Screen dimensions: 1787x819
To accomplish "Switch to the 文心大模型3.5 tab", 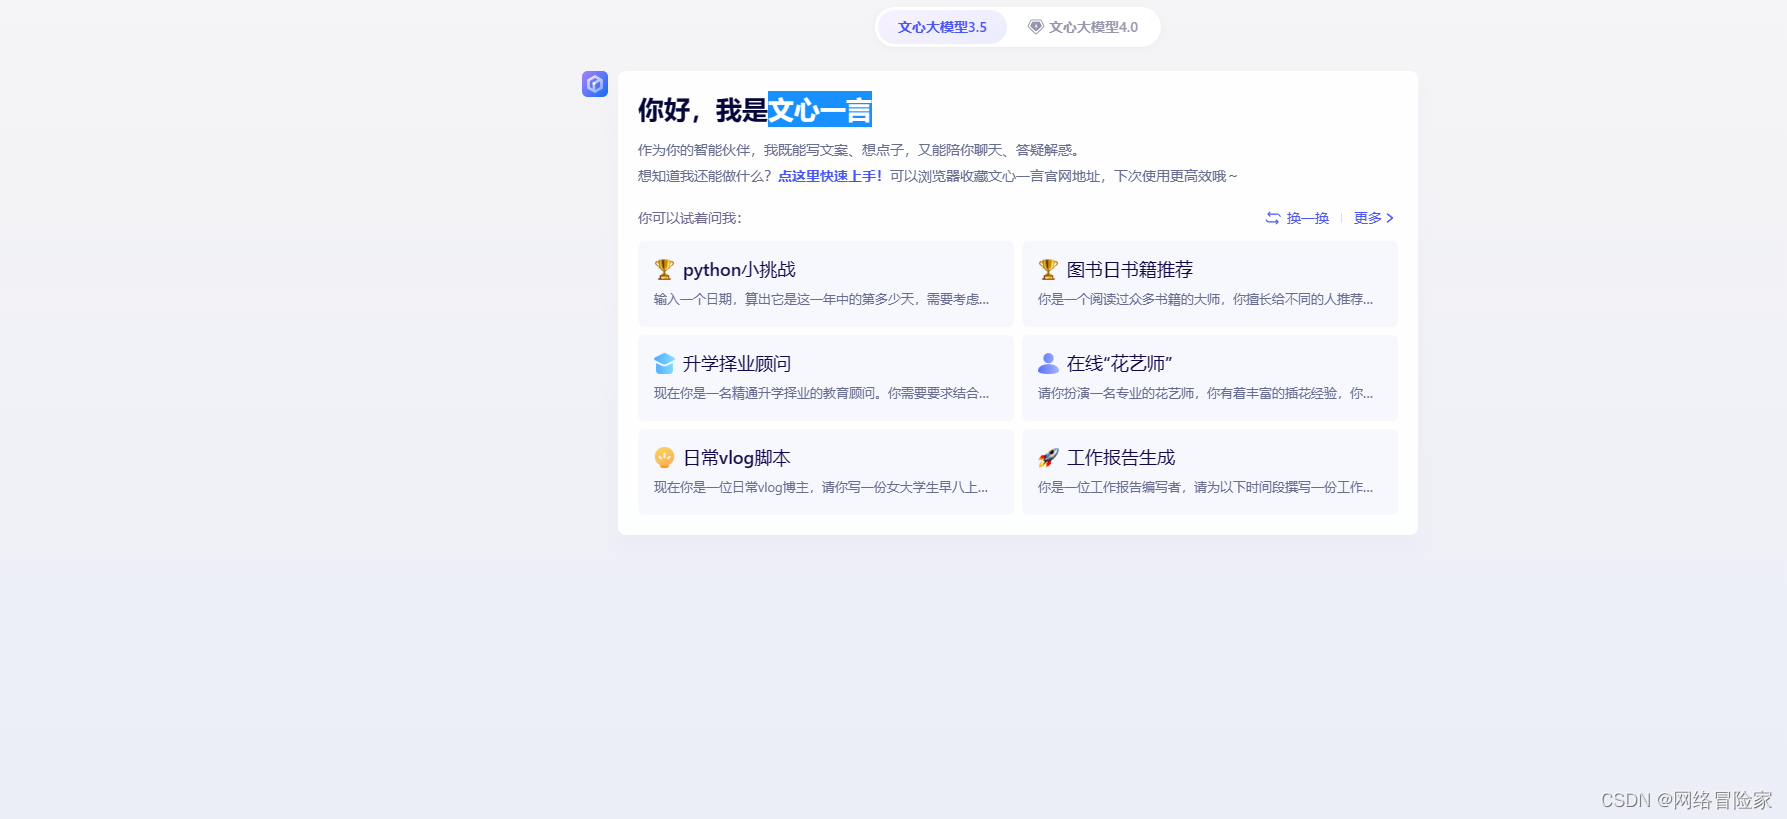I will 942,27.
